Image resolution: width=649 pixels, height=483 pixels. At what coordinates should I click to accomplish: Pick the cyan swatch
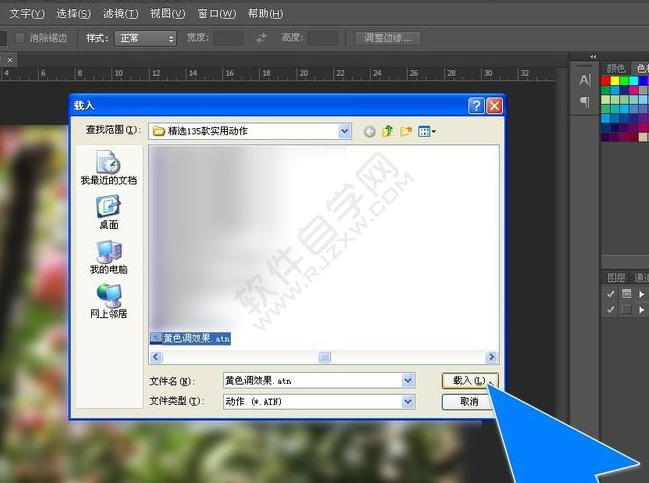point(633,80)
